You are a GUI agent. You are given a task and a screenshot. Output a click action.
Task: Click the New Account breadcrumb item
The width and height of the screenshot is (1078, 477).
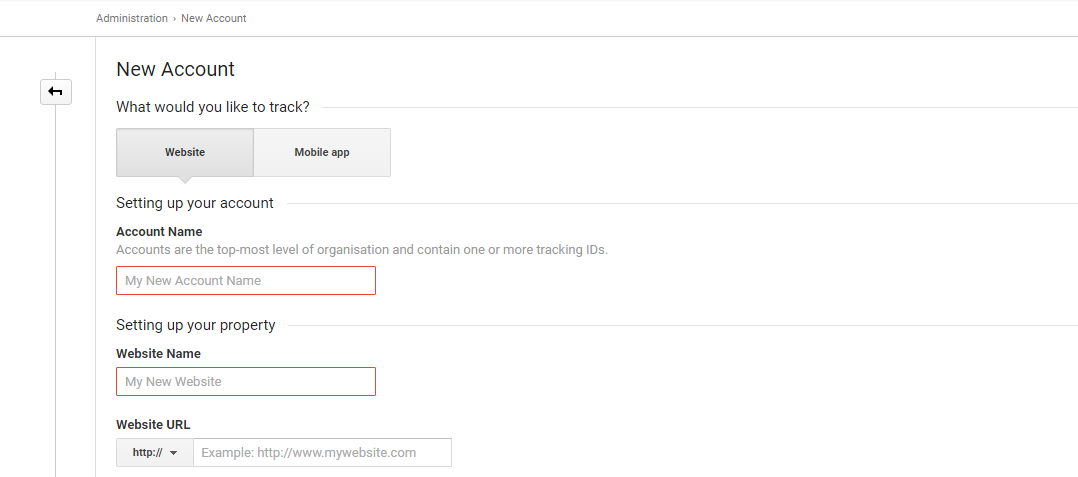pos(213,18)
